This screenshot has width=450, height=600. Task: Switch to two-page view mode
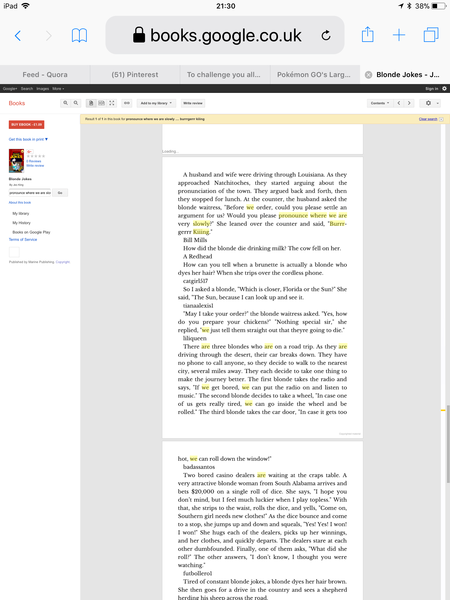[x=101, y=103]
